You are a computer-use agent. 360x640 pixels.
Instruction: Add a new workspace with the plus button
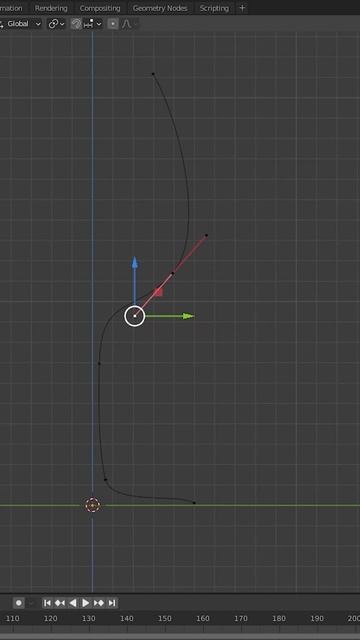pyautogui.click(x=242, y=8)
